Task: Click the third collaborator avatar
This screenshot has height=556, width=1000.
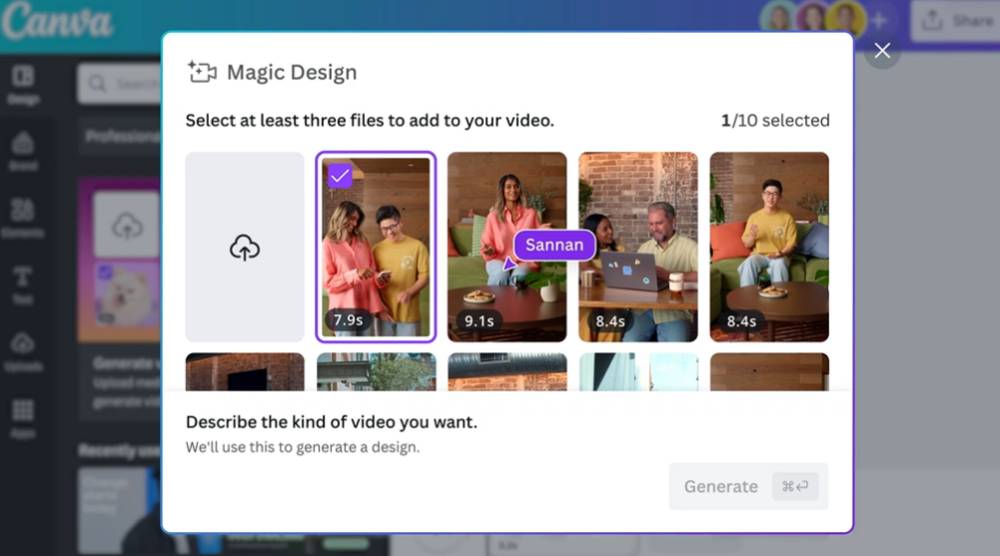Action: pyautogui.click(x=846, y=18)
